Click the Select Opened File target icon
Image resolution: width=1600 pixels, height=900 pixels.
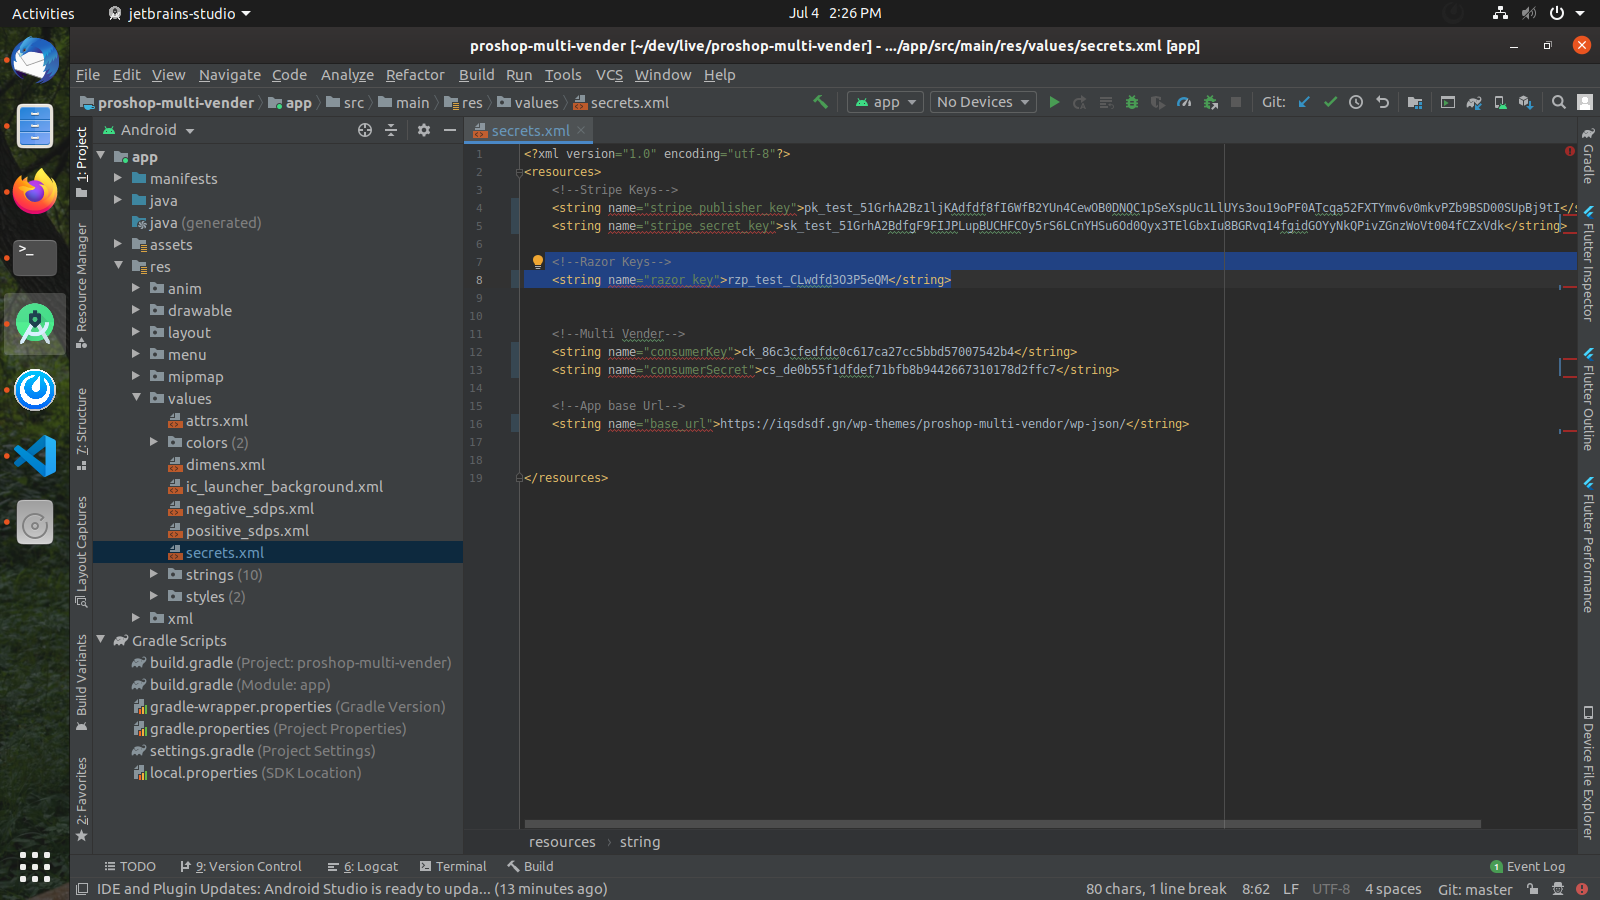[x=365, y=130]
